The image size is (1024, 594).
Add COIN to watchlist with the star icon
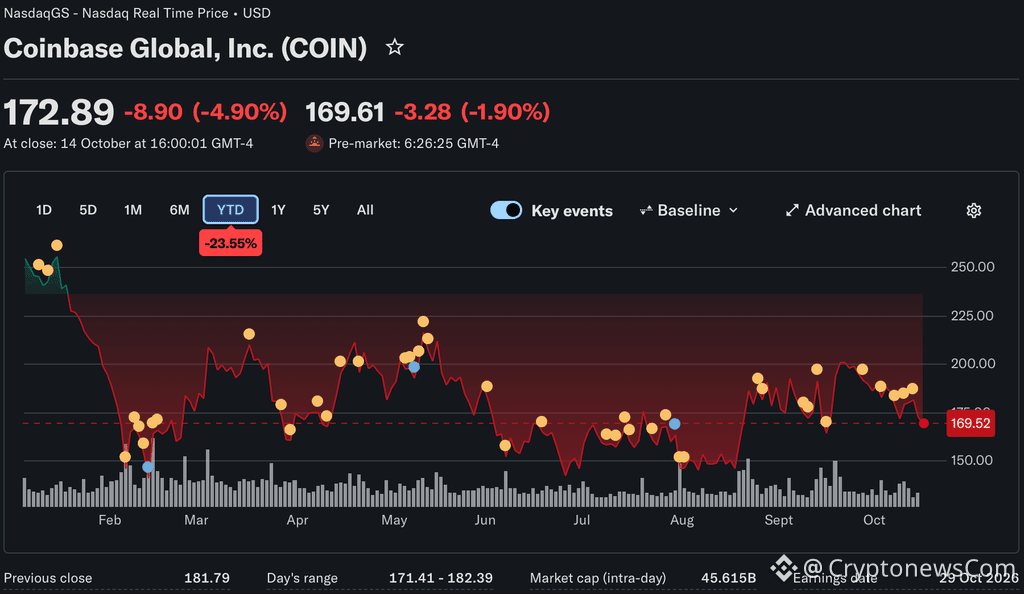394,47
